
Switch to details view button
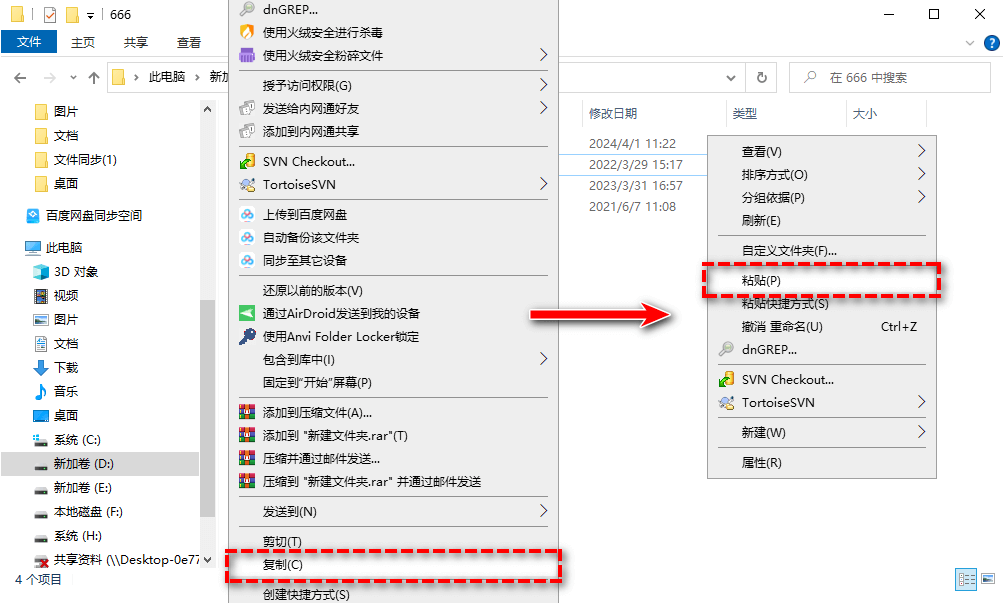pyautogui.click(x=966, y=579)
